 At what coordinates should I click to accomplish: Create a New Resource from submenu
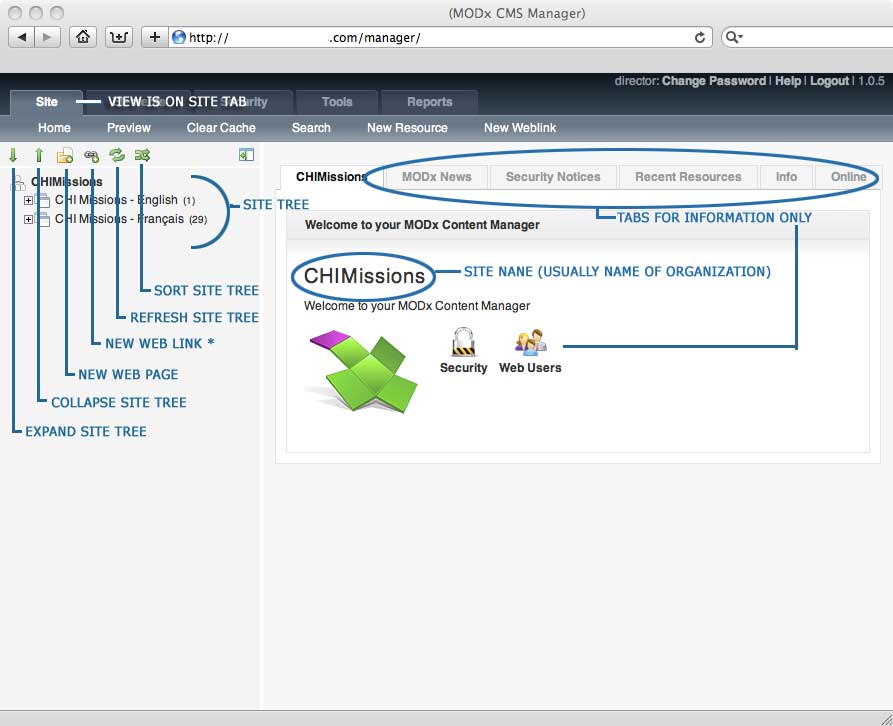pyautogui.click(x=407, y=128)
